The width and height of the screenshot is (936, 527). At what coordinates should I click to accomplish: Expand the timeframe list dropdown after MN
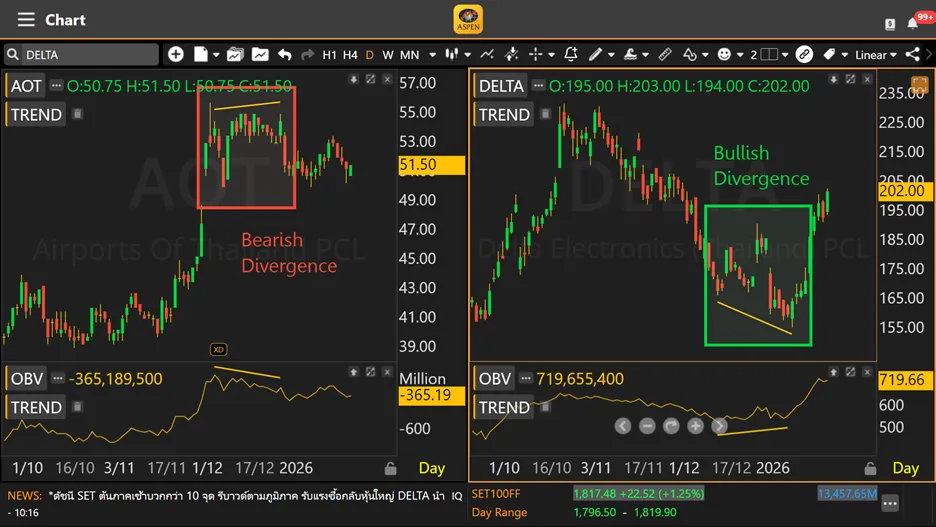click(x=432, y=54)
